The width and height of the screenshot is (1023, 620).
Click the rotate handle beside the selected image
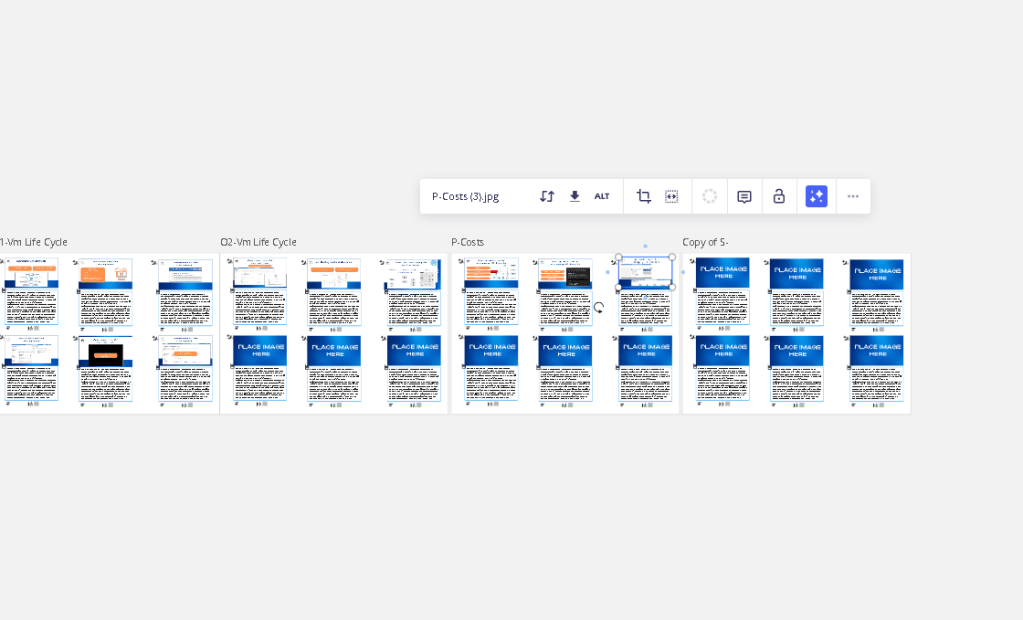tap(599, 307)
